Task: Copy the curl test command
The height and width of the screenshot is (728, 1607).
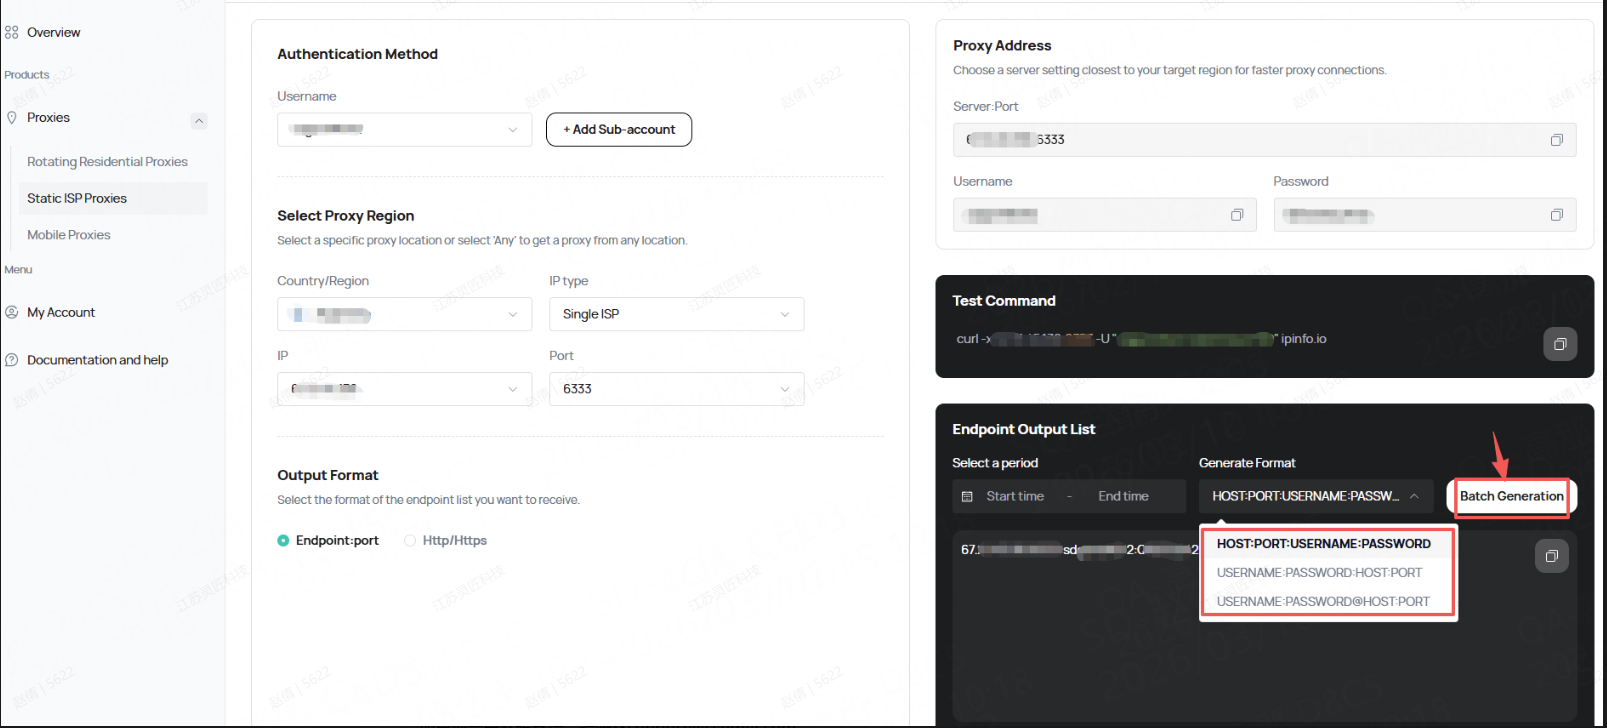Action: click(1559, 344)
